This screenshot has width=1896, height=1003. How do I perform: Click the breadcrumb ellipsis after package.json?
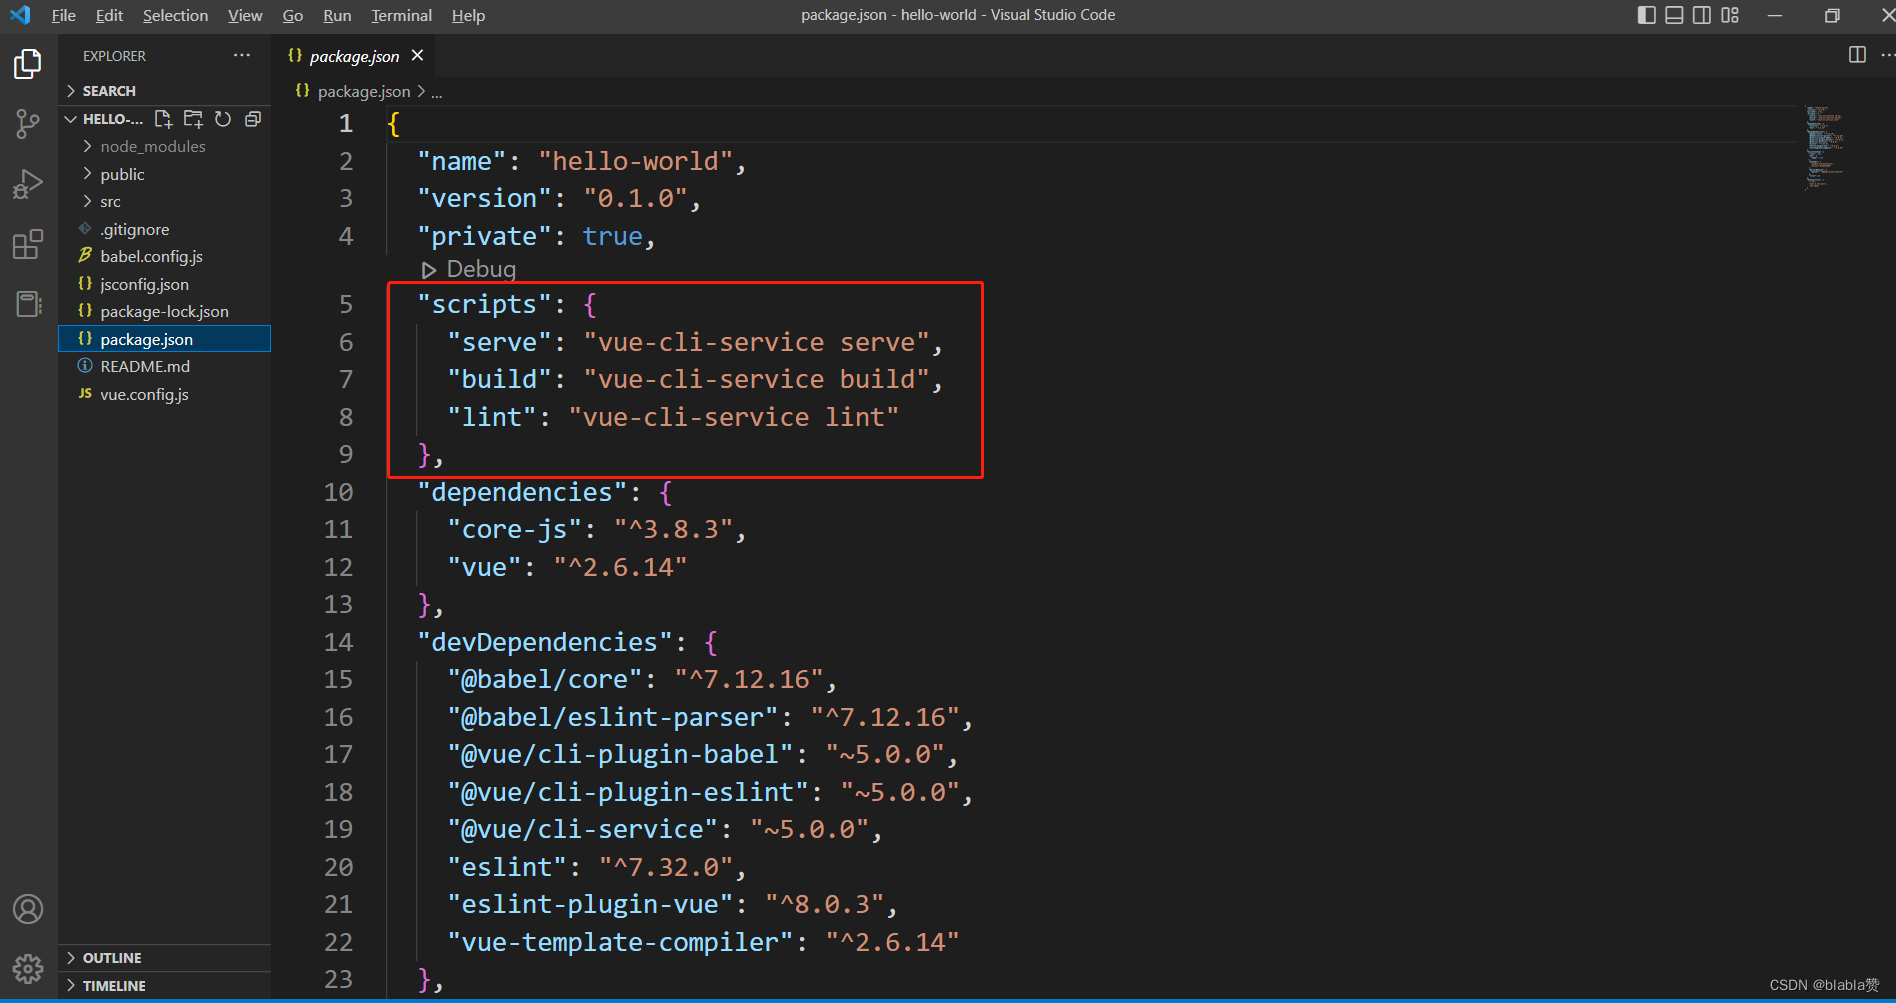437,92
